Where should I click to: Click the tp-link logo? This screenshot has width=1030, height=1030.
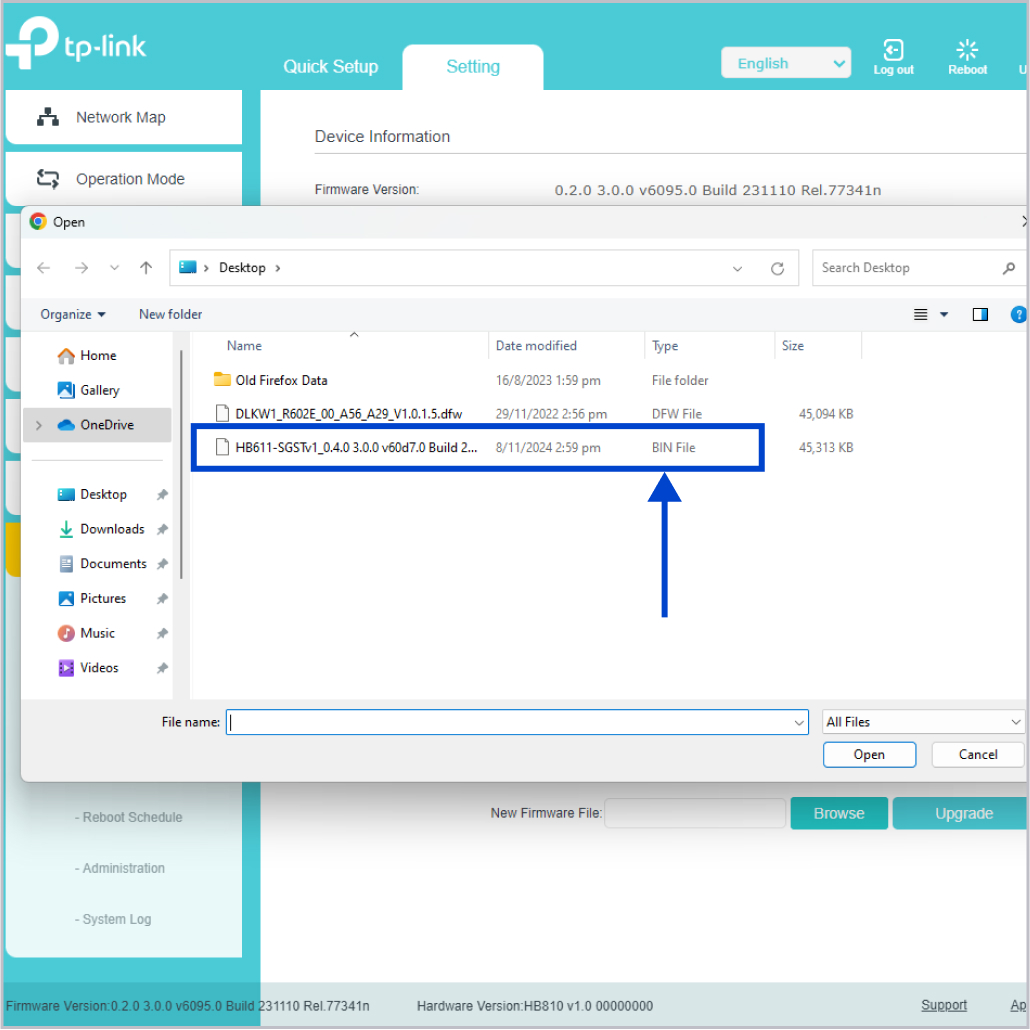(76, 43)
